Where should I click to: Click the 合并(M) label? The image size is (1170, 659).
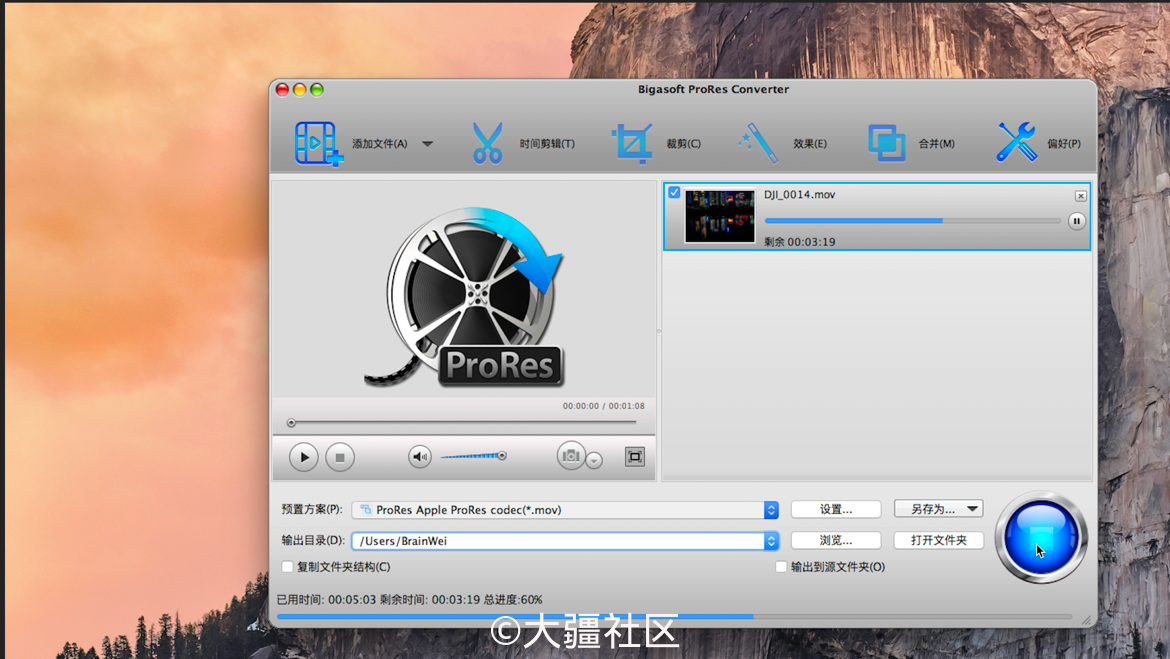tap(936, 144)
